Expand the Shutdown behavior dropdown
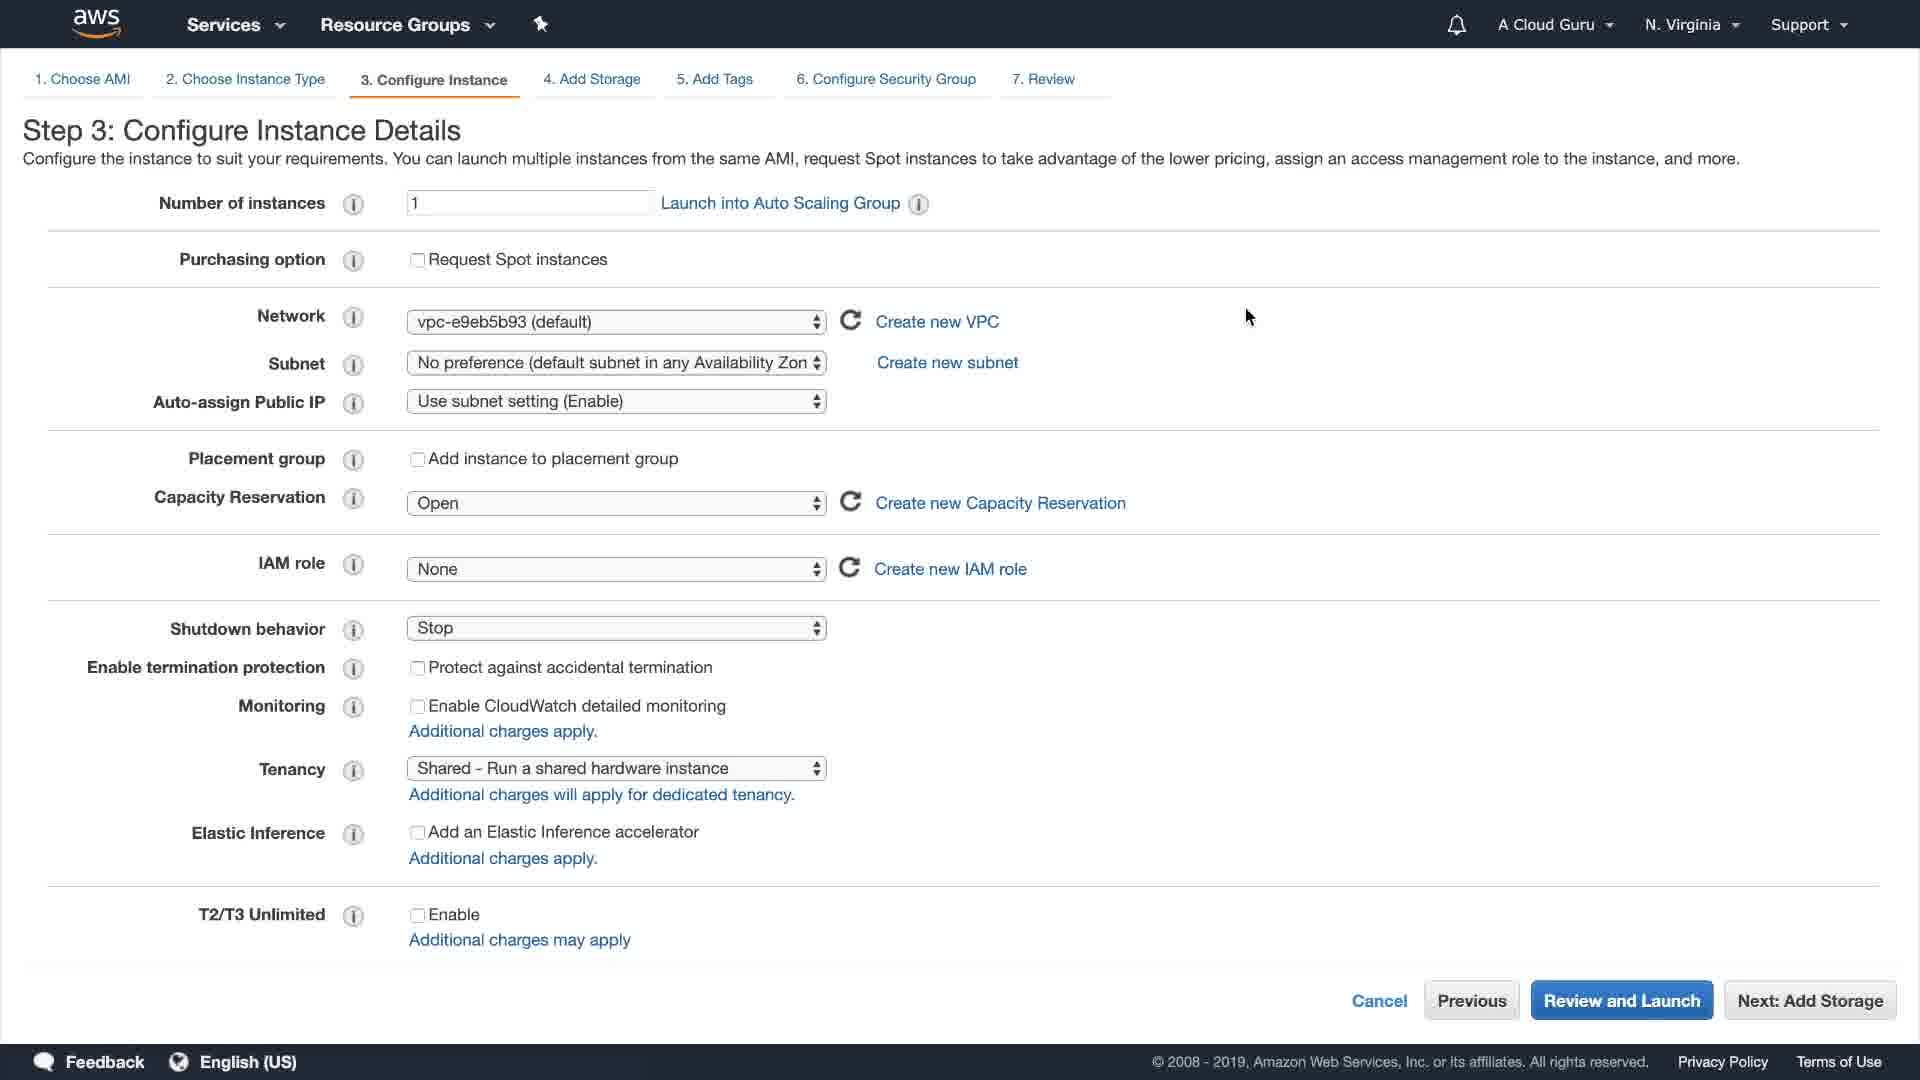 click(x=616, y=628)
